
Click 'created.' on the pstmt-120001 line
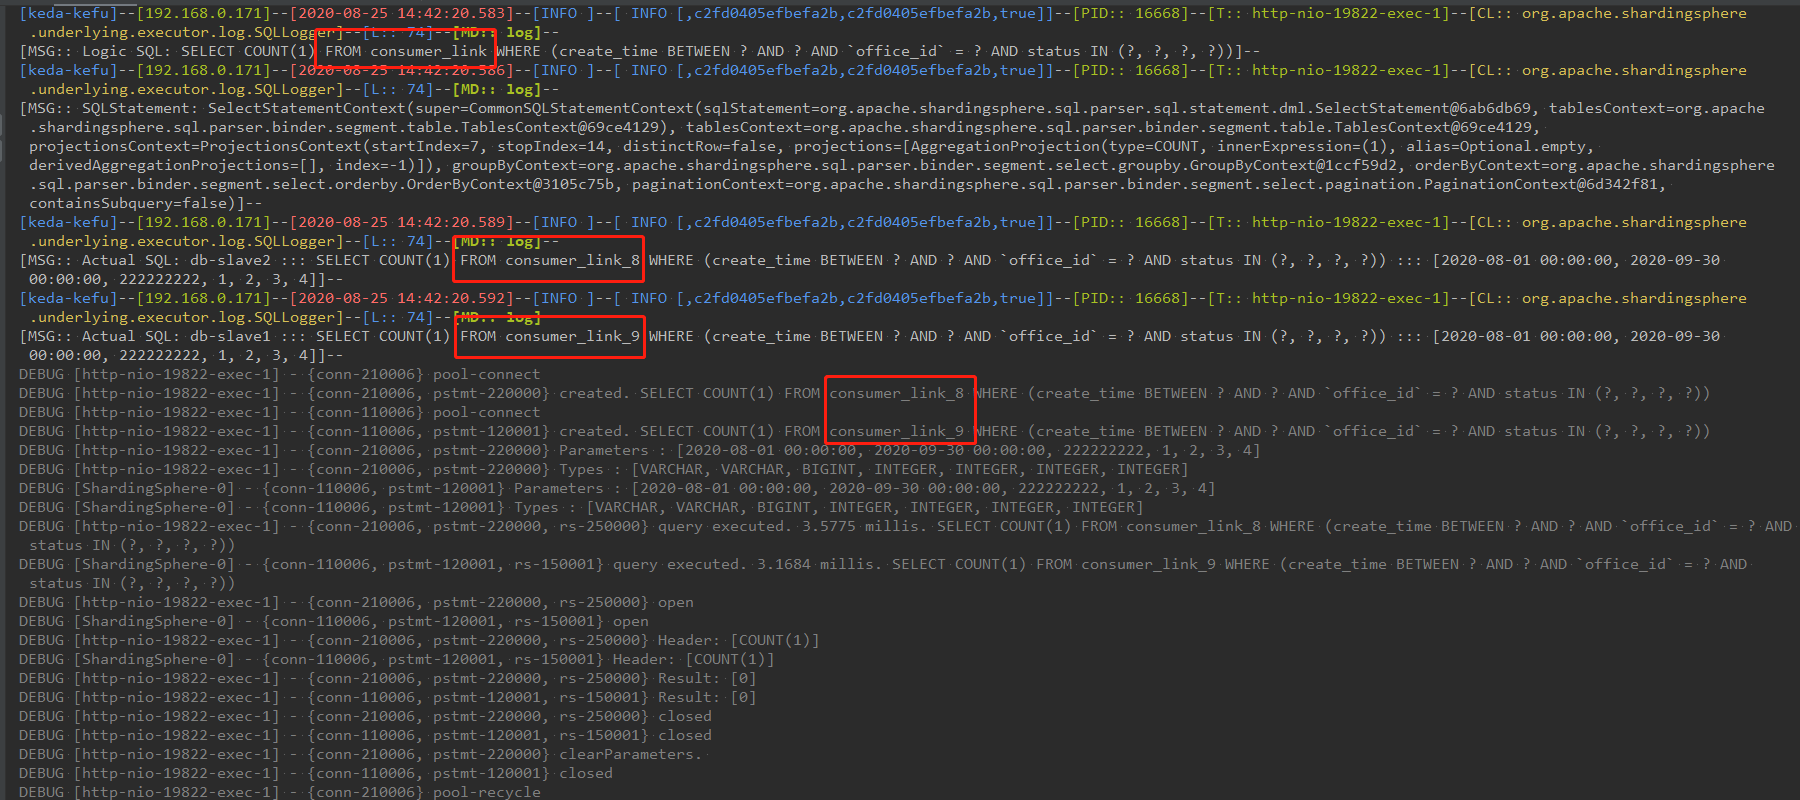(x=595, y=431)
